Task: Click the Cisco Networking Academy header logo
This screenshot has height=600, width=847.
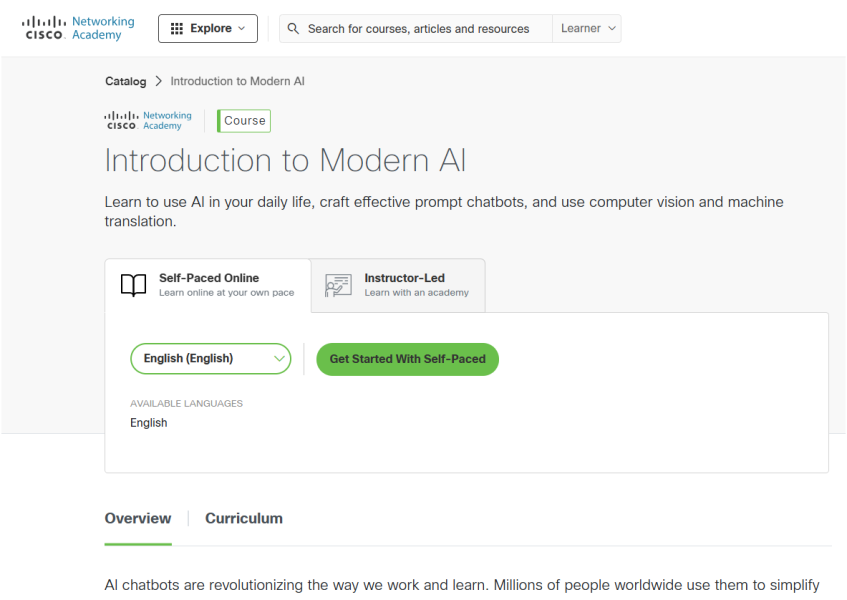Action: (x=78, y=28)
